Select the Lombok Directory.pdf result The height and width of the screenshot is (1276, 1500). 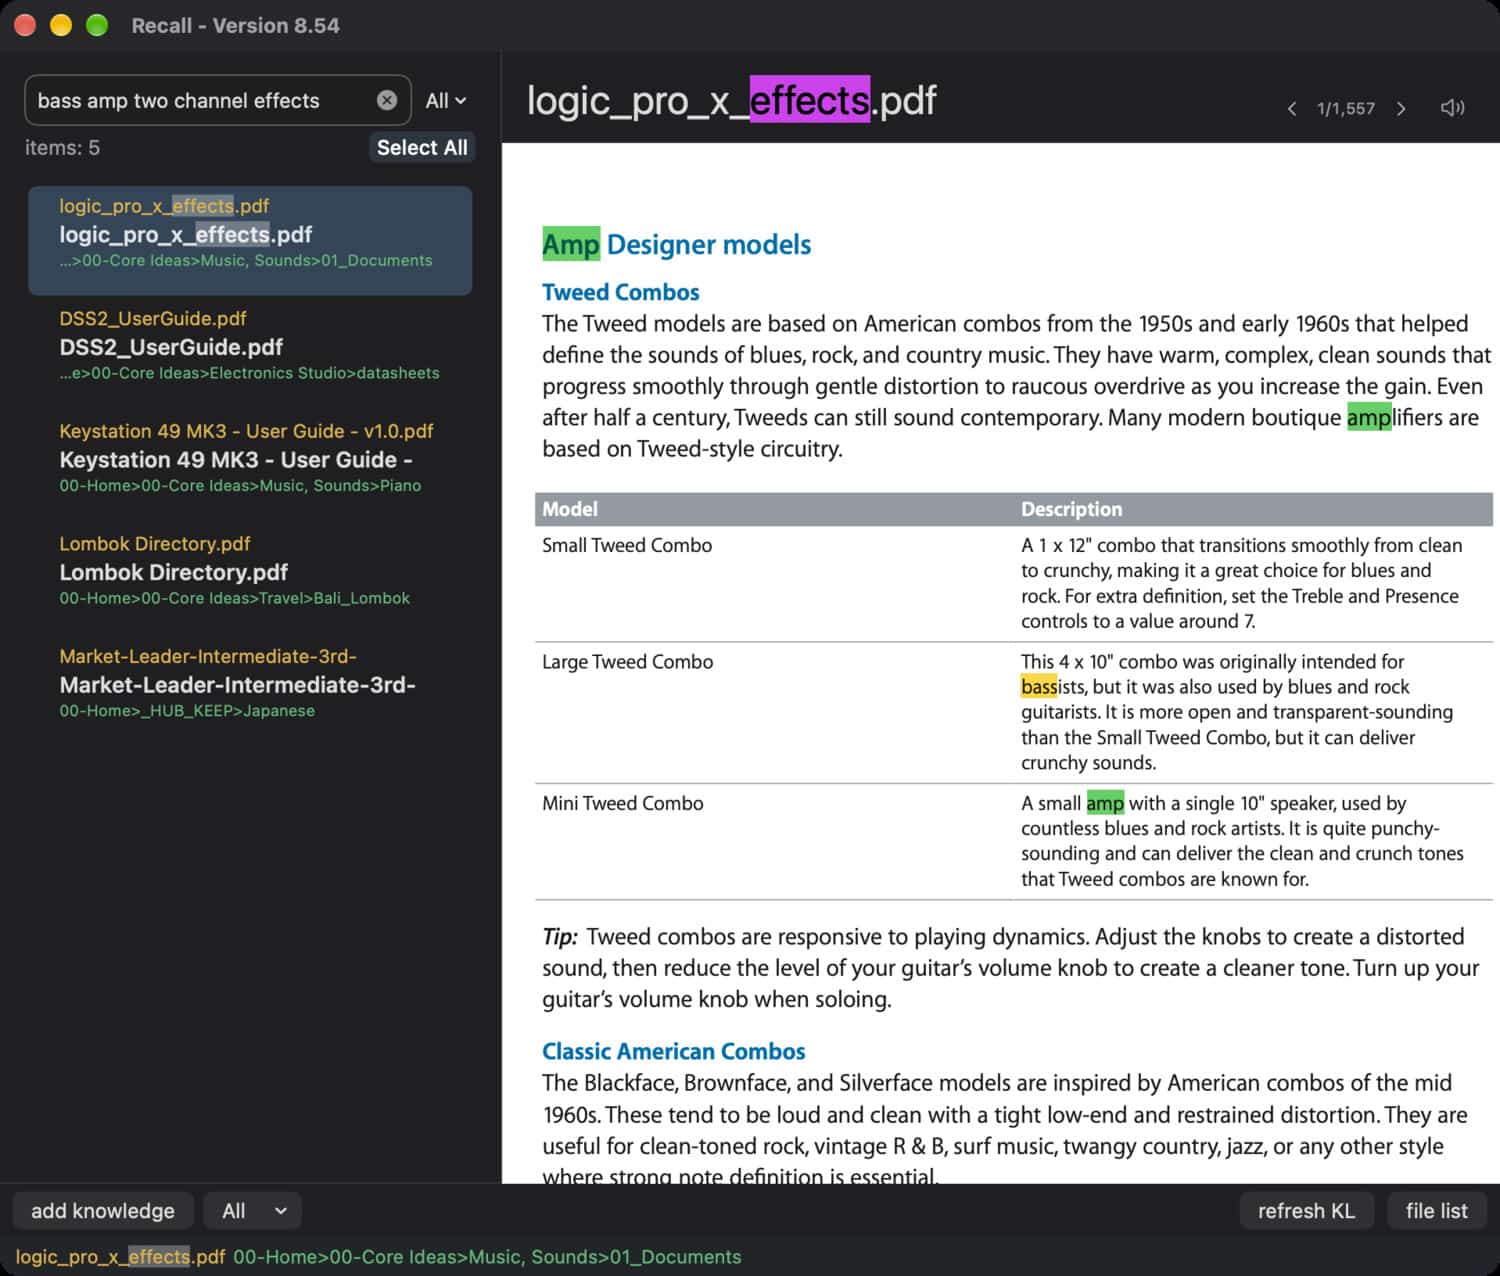(250, 570)
